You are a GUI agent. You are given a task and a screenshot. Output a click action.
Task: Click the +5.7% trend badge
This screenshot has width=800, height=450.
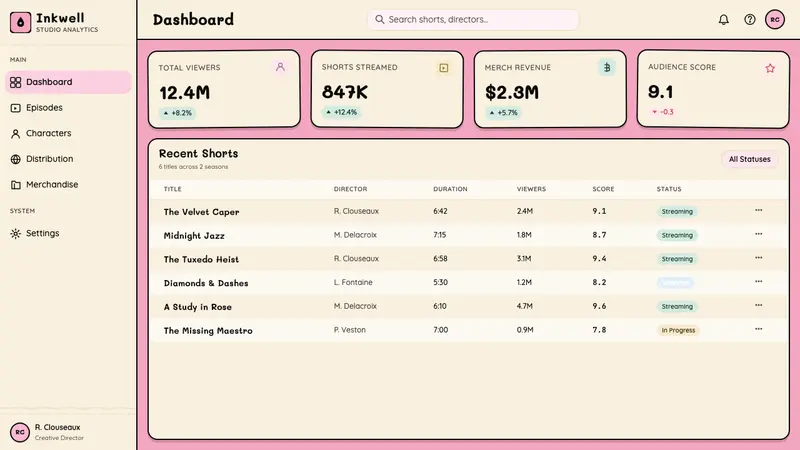point(504,113)
